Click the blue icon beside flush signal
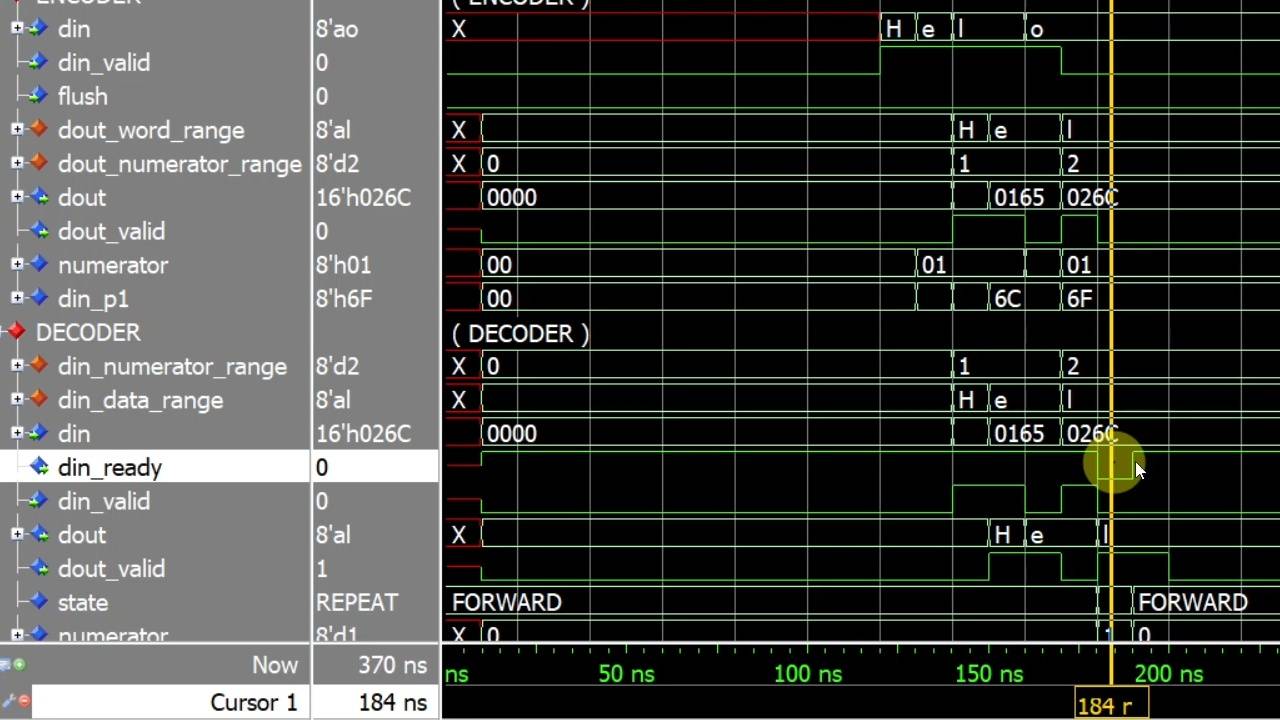The height and width of the screenshot is (720, 1280). point(39,96)
